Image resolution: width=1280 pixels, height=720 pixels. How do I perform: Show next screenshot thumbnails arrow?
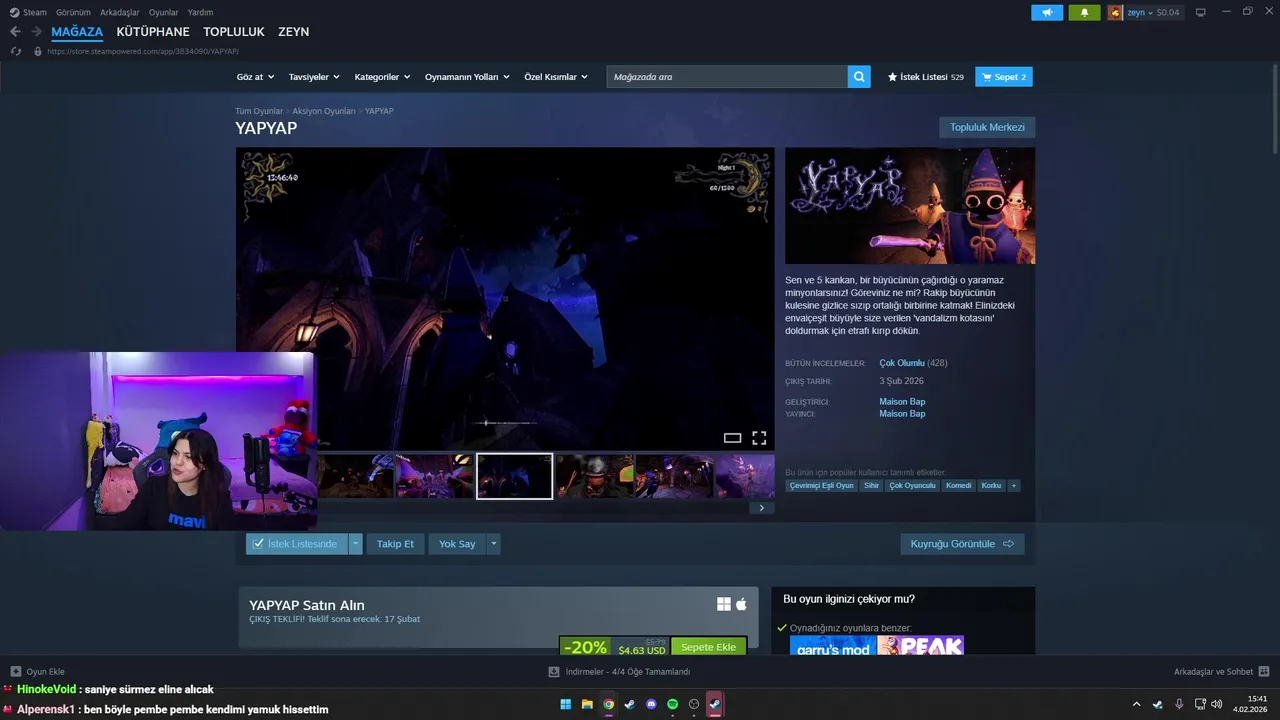[x=761, y=508]
